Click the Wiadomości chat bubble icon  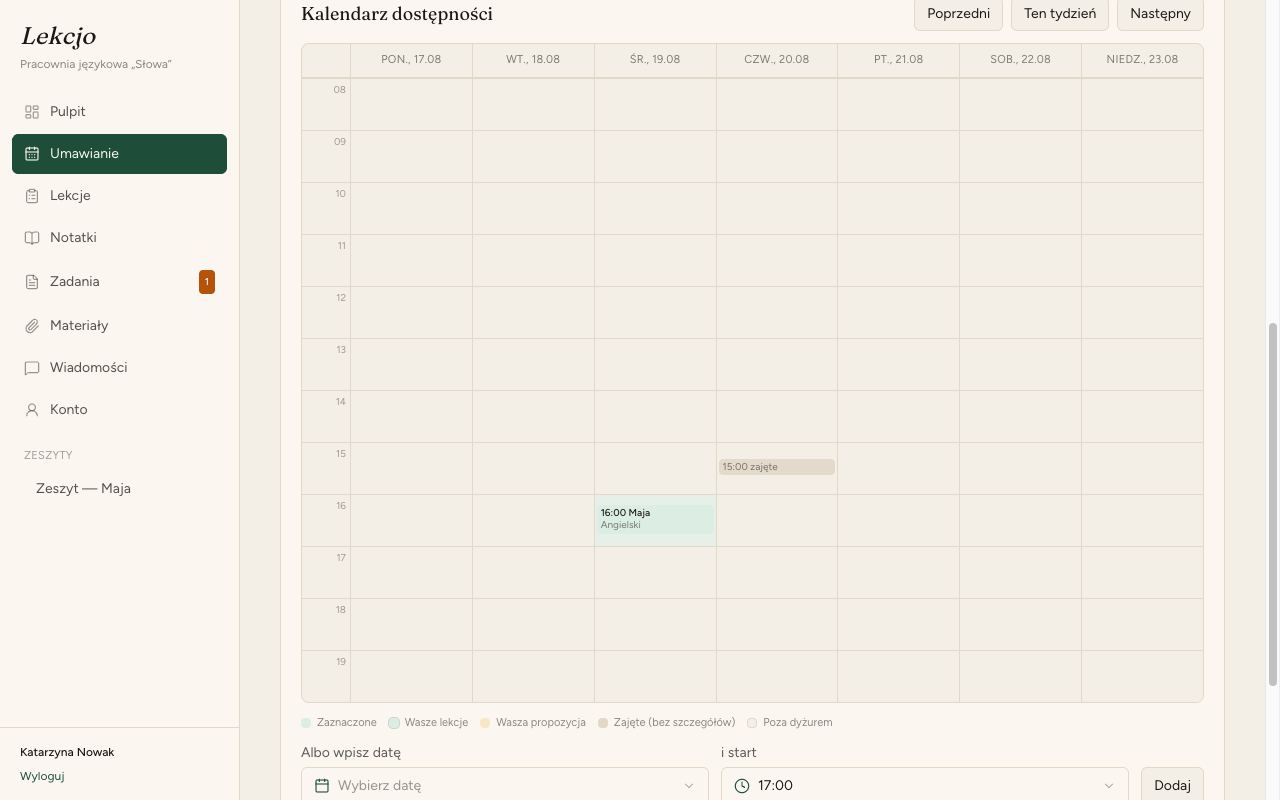tap(32, 368)
